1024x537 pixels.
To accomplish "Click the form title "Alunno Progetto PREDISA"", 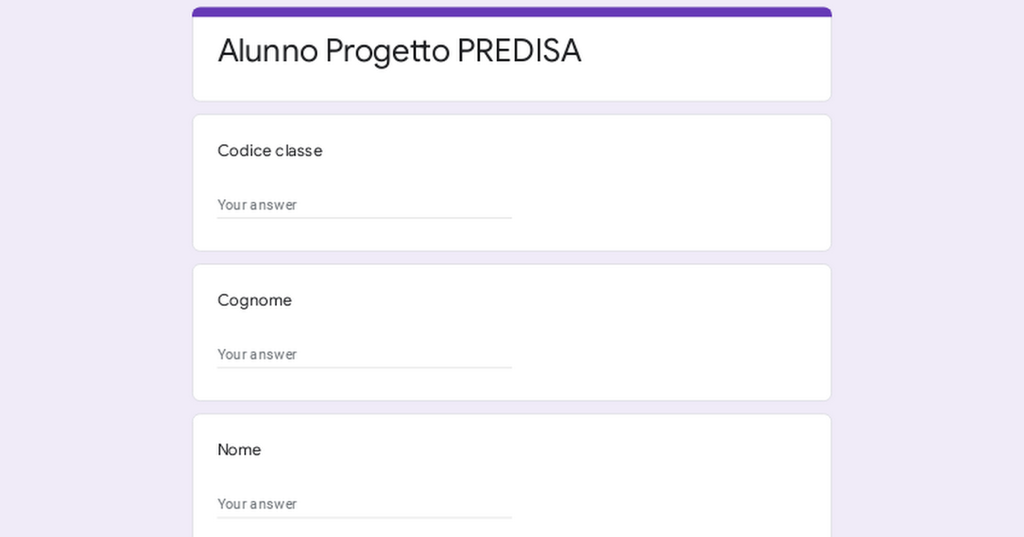I will click(399, 50).
